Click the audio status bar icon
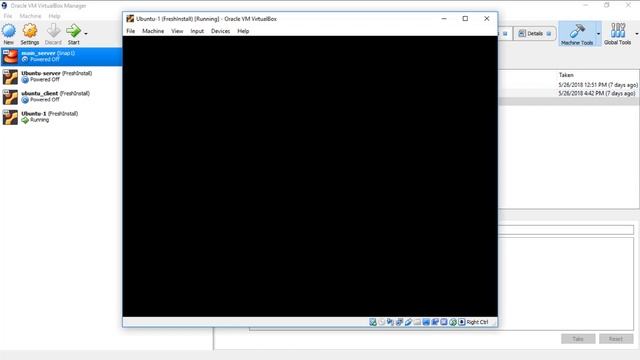Viewport: 640px width, 360px height. (390, 322)
